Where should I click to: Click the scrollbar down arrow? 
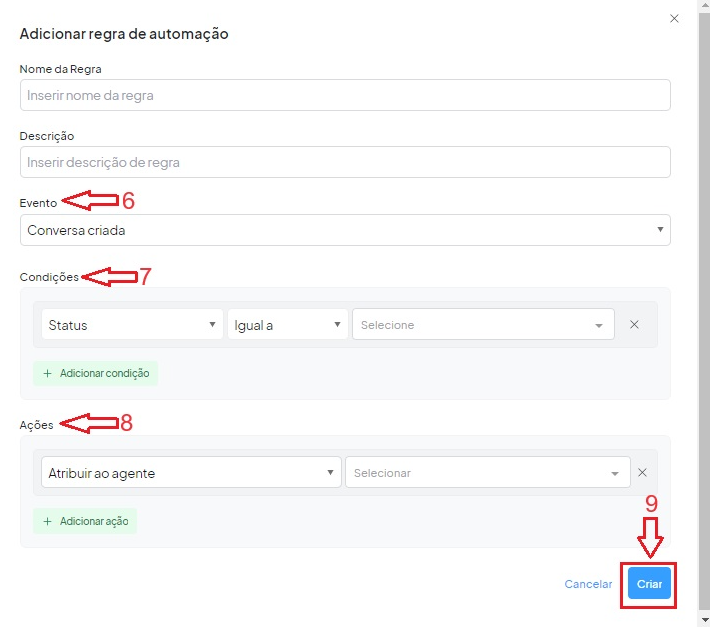coord(702,620)
